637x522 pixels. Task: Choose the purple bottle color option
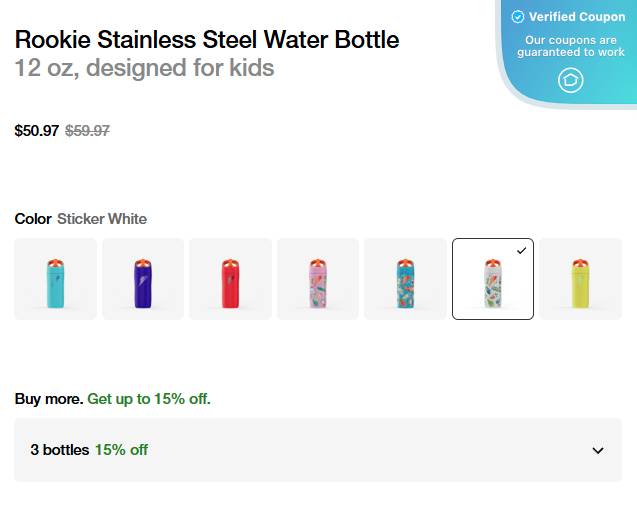click(143, 279)
